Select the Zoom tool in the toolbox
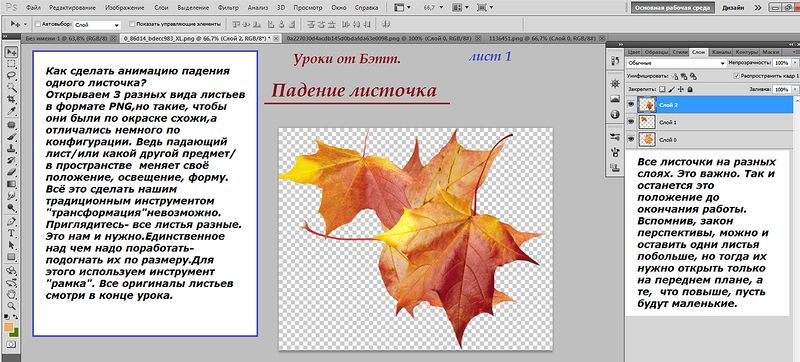800x362 pixels. click(11, 305)
